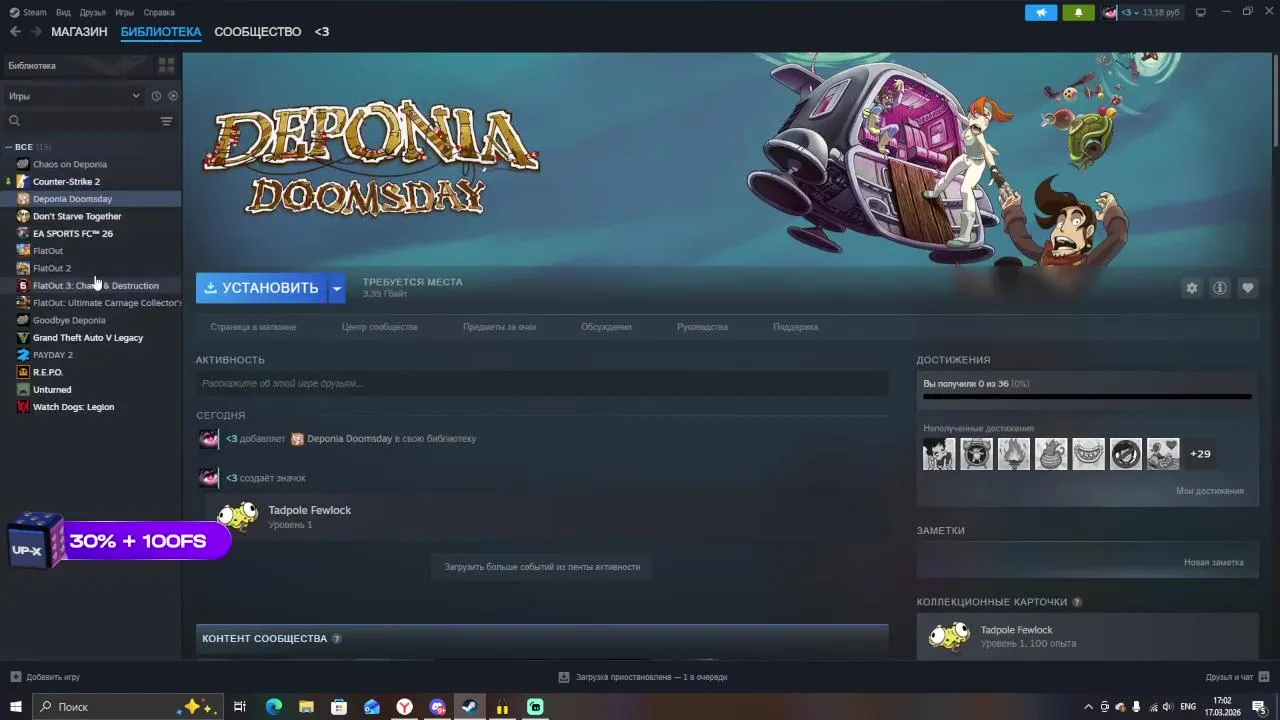The height and width of the screenshot is (720, 1280).
Task: Open the <3 profile tab
Action: [x=322, y=32]
